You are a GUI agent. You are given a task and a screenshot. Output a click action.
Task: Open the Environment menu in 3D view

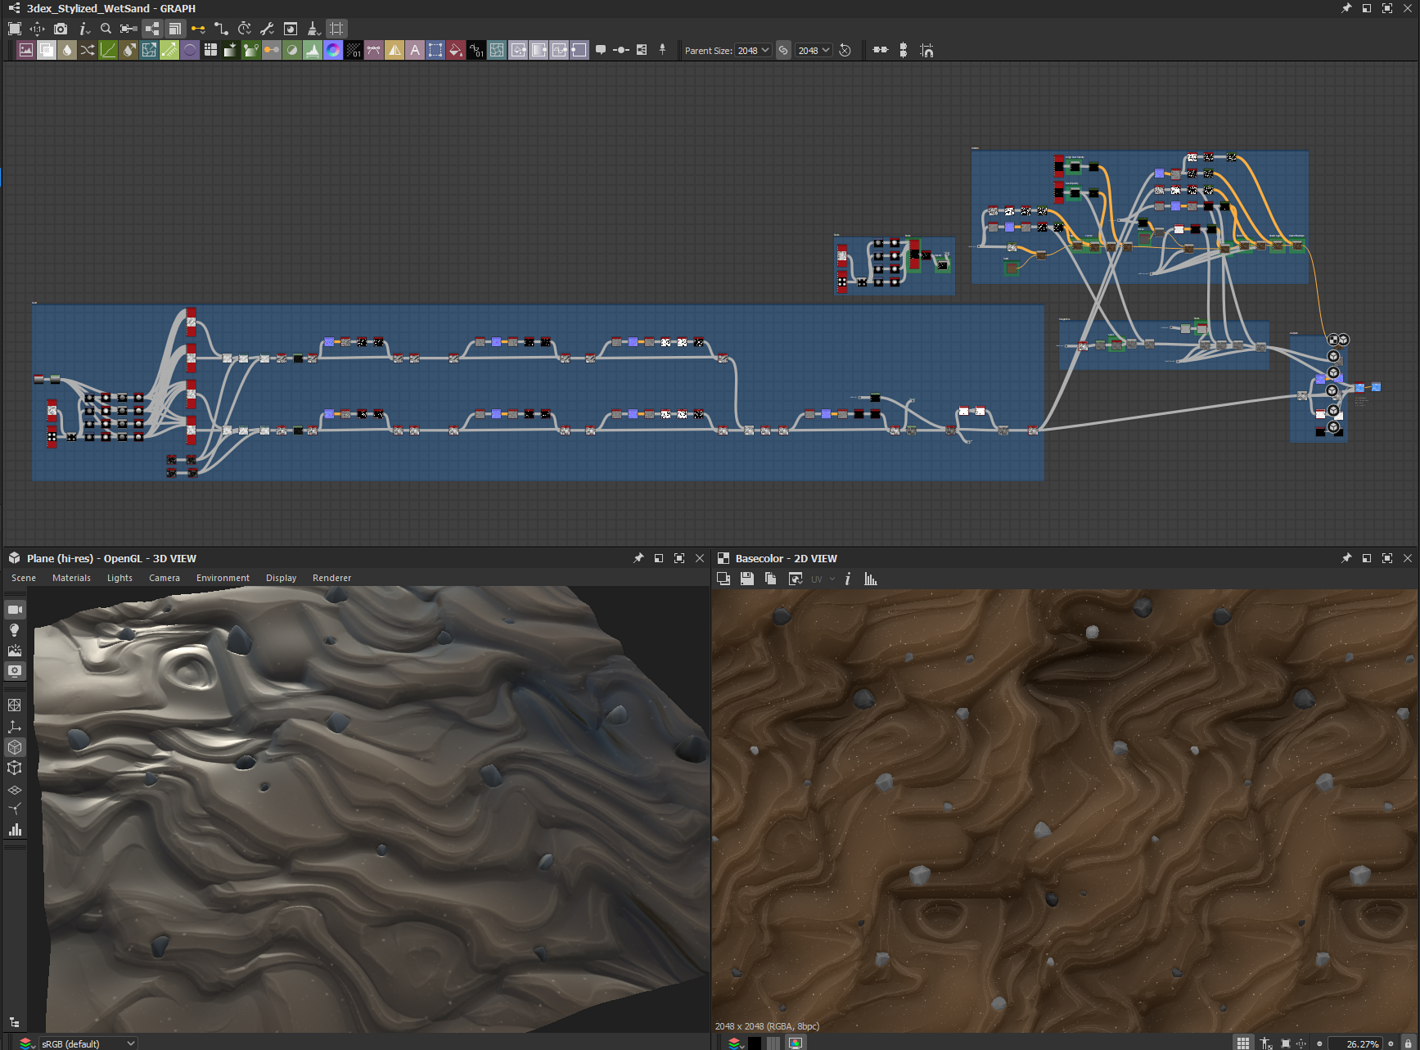(x=223, y=578)
